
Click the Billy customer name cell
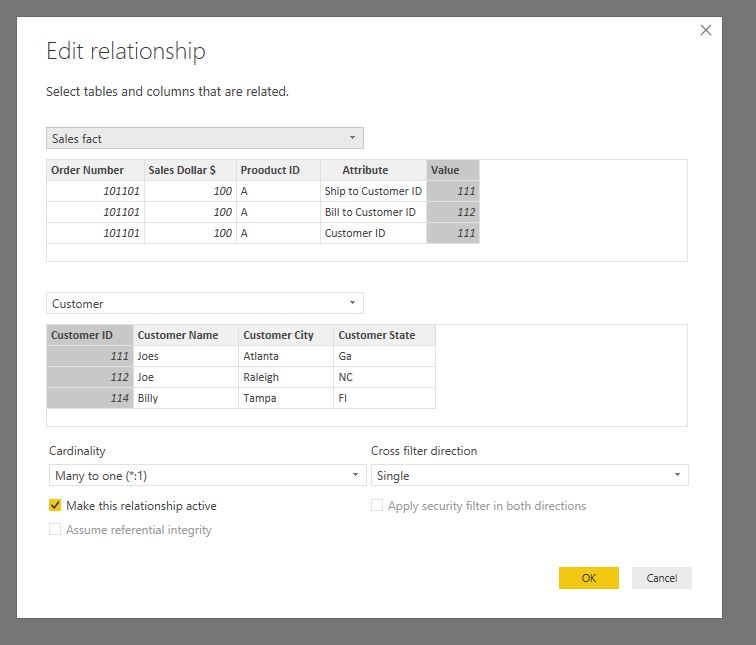coord(186,398)
